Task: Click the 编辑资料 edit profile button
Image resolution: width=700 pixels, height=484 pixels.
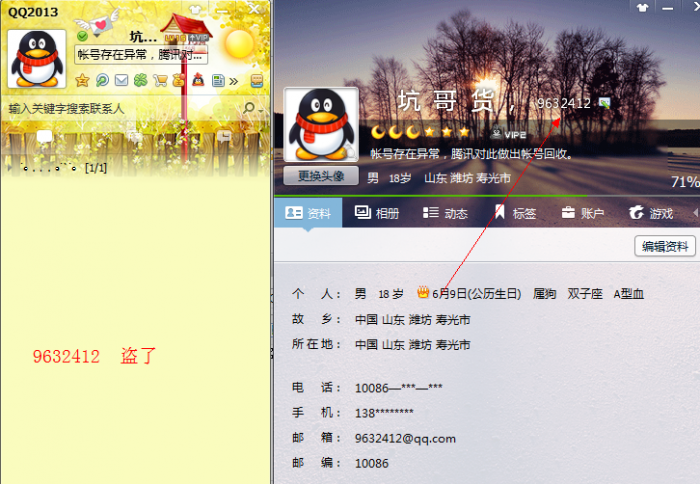Action: (x=665, y=246)
